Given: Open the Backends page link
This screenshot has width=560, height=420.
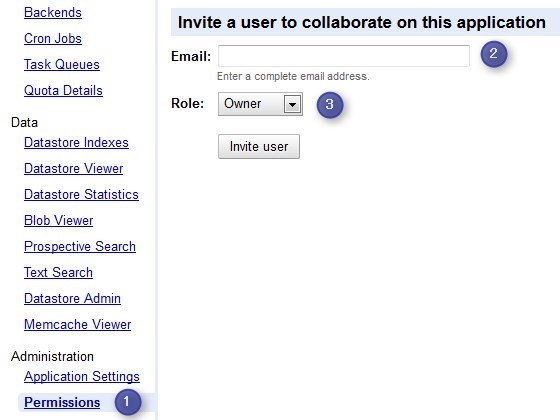Looking at the screenshot, I should coord(53,12).
